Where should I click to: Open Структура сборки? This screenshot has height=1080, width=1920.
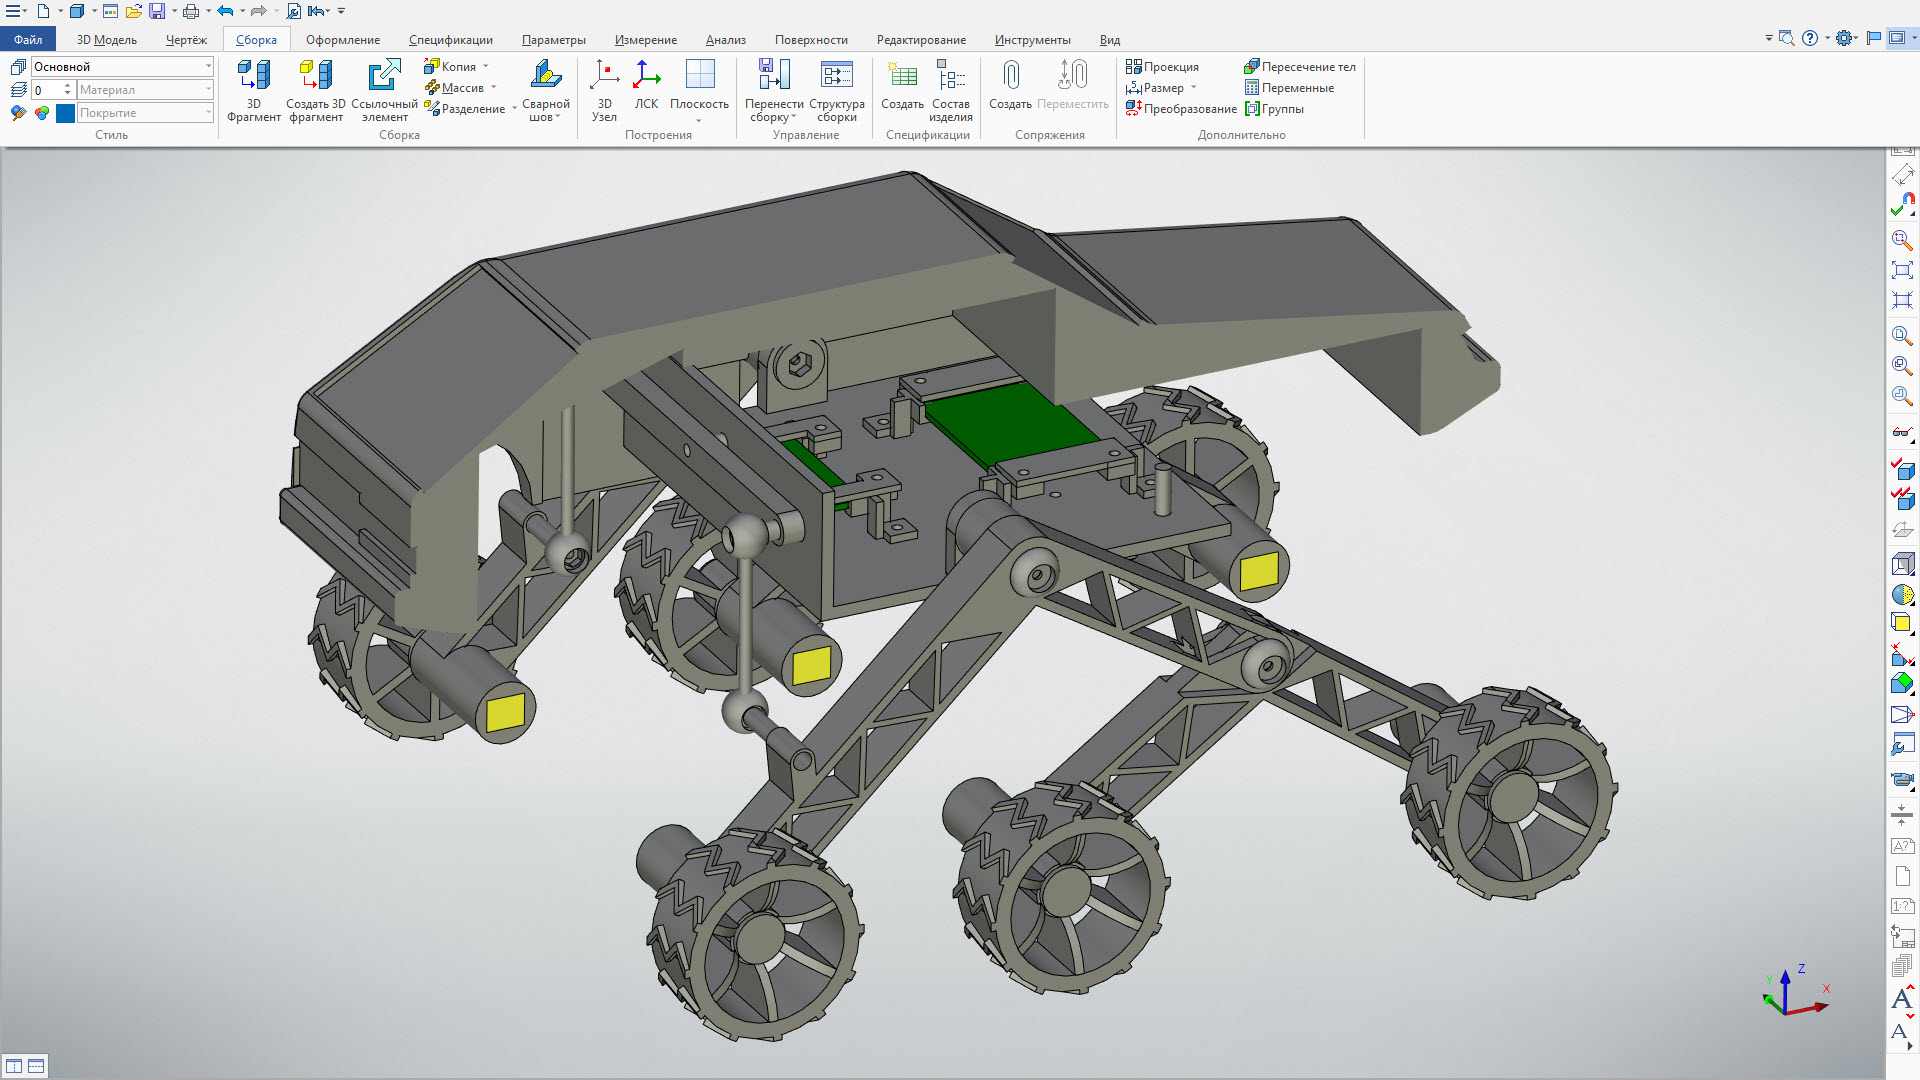pos(837,90)
